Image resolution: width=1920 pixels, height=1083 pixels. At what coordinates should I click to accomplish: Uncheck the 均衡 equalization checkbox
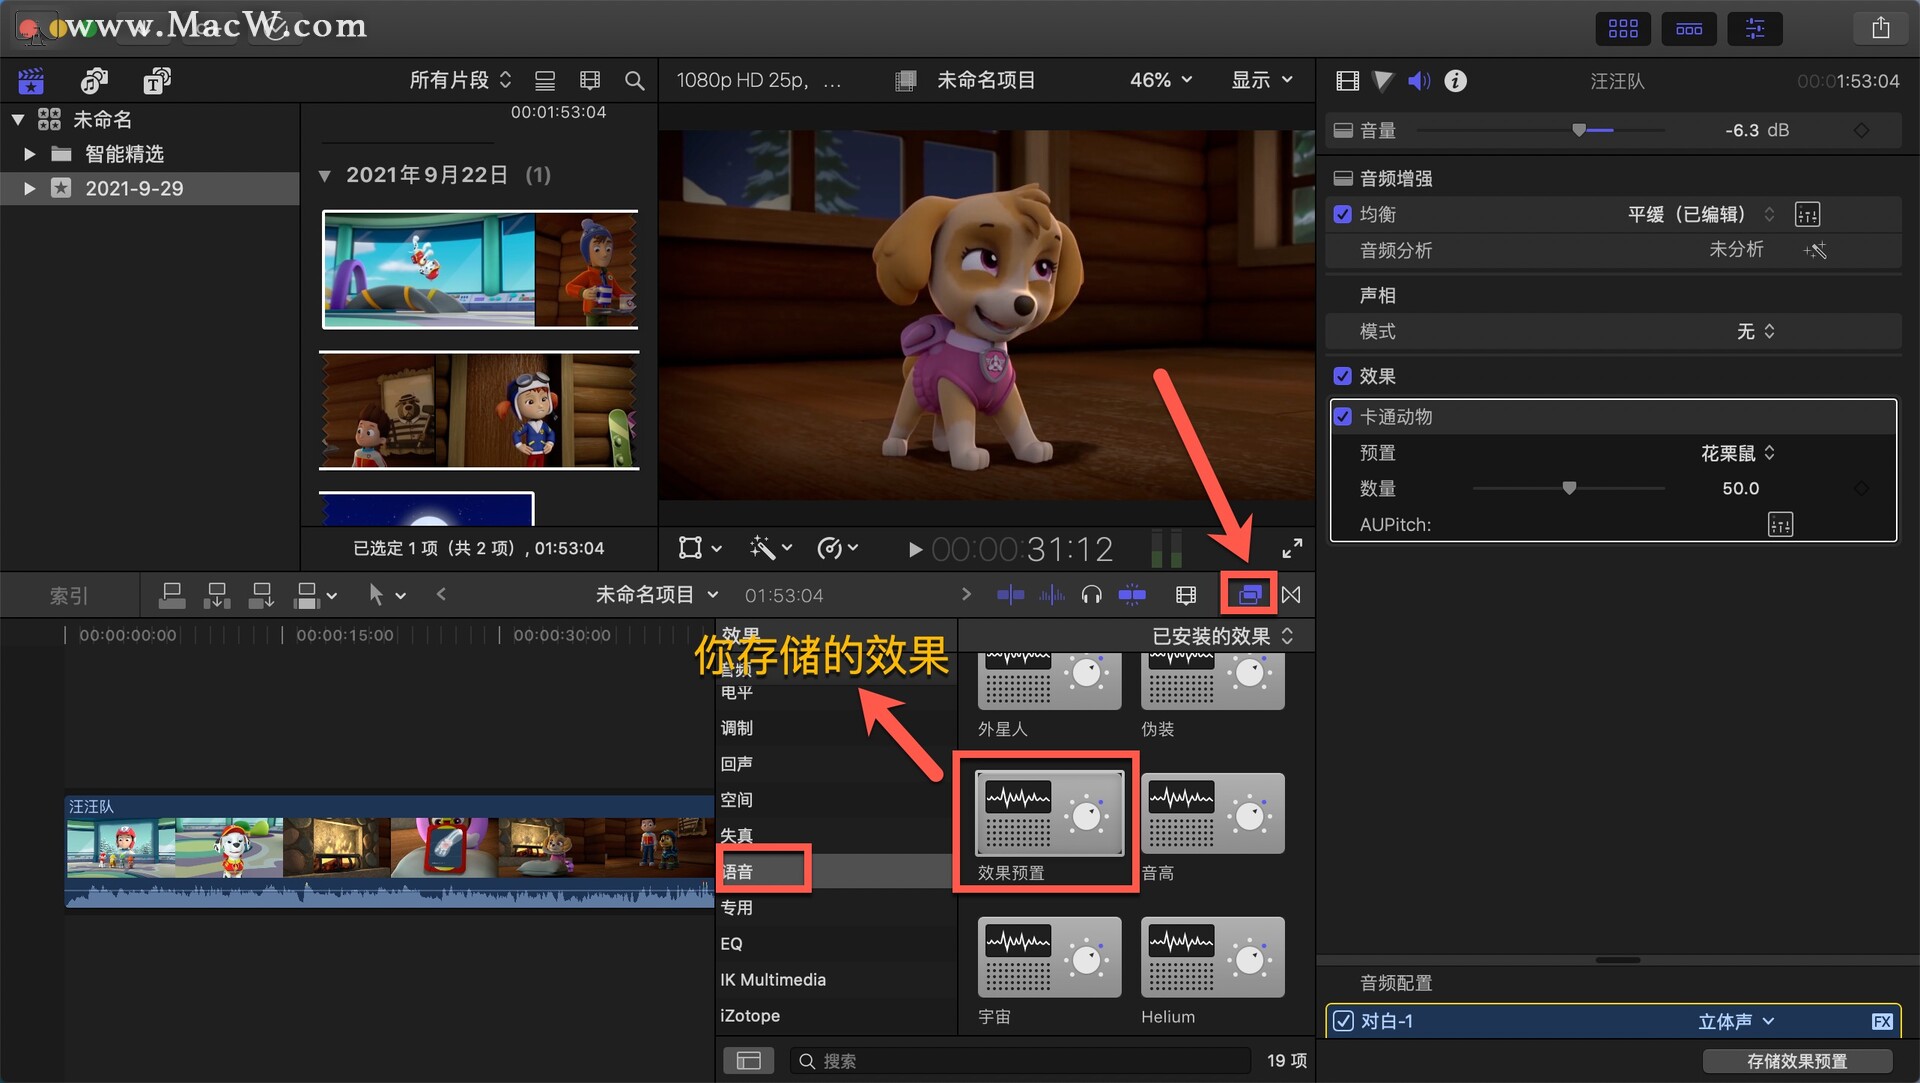point(1343,214)
